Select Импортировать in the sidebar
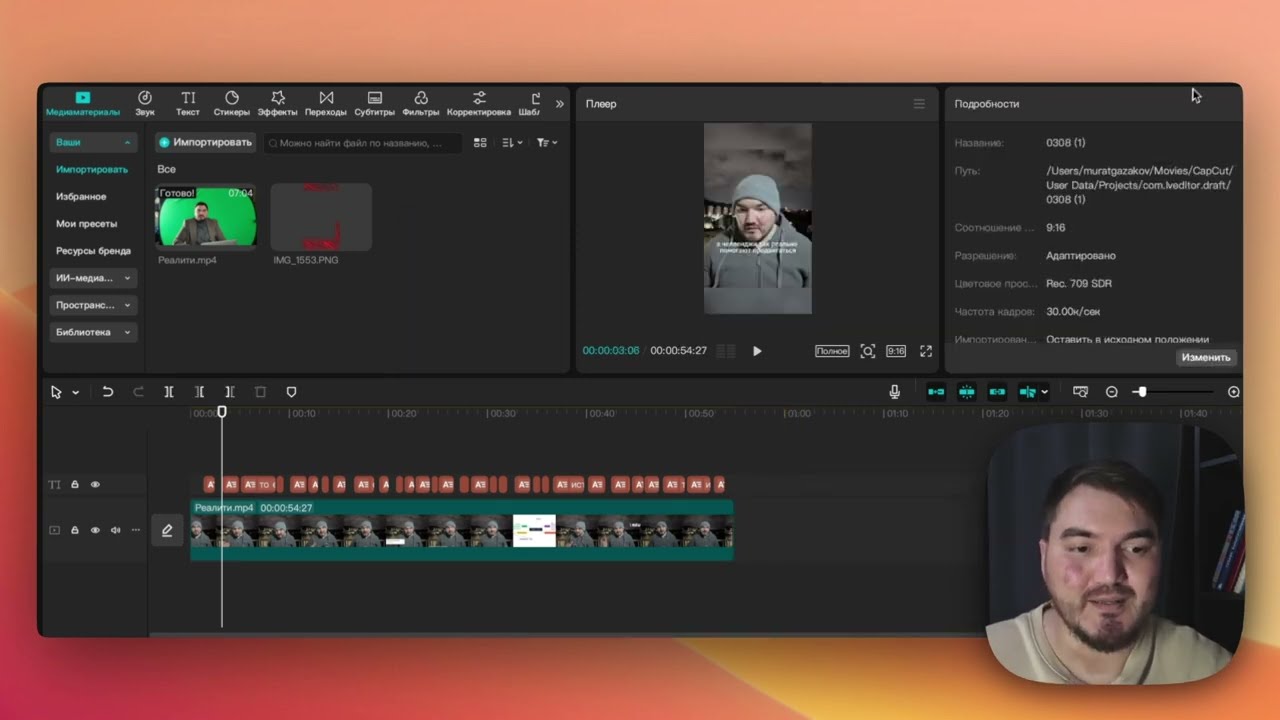 coord(92,170)
